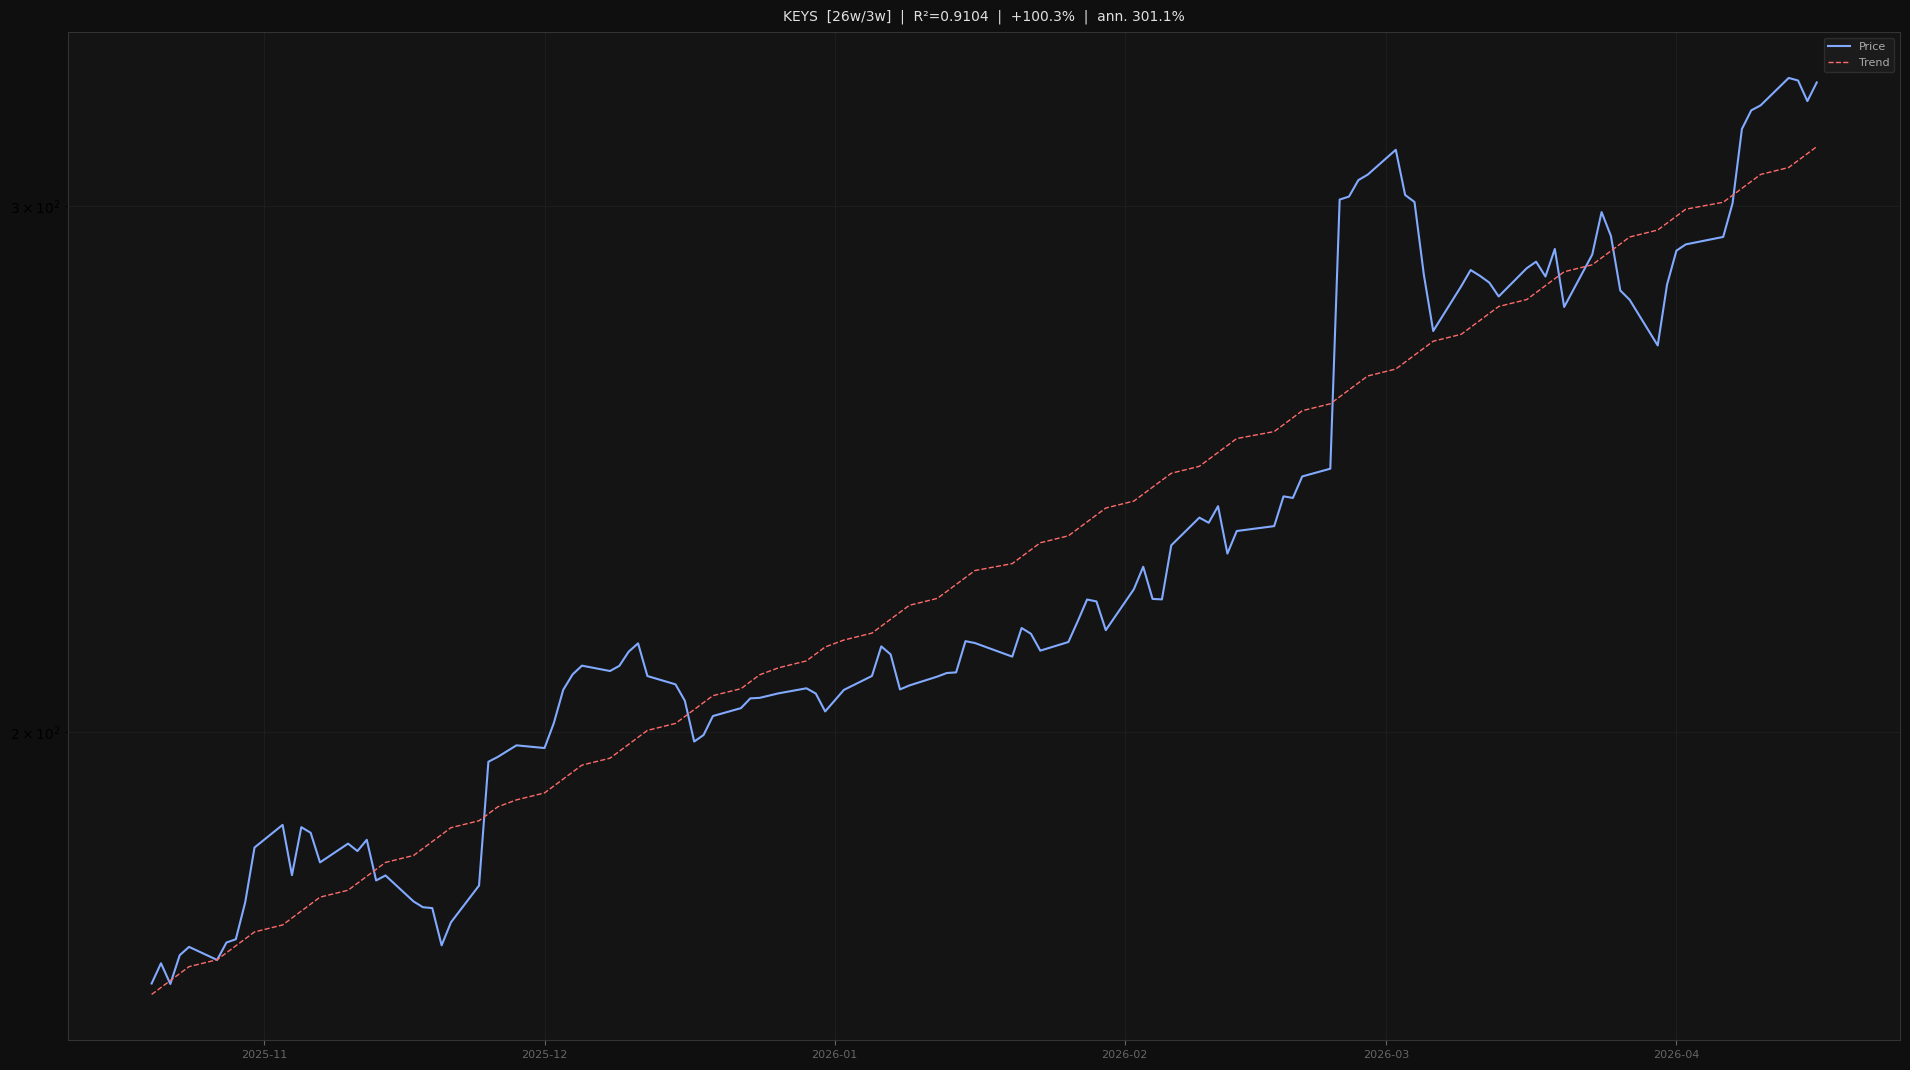Click the ann. 301.1% text in the title

click(x=1140, y=16)
